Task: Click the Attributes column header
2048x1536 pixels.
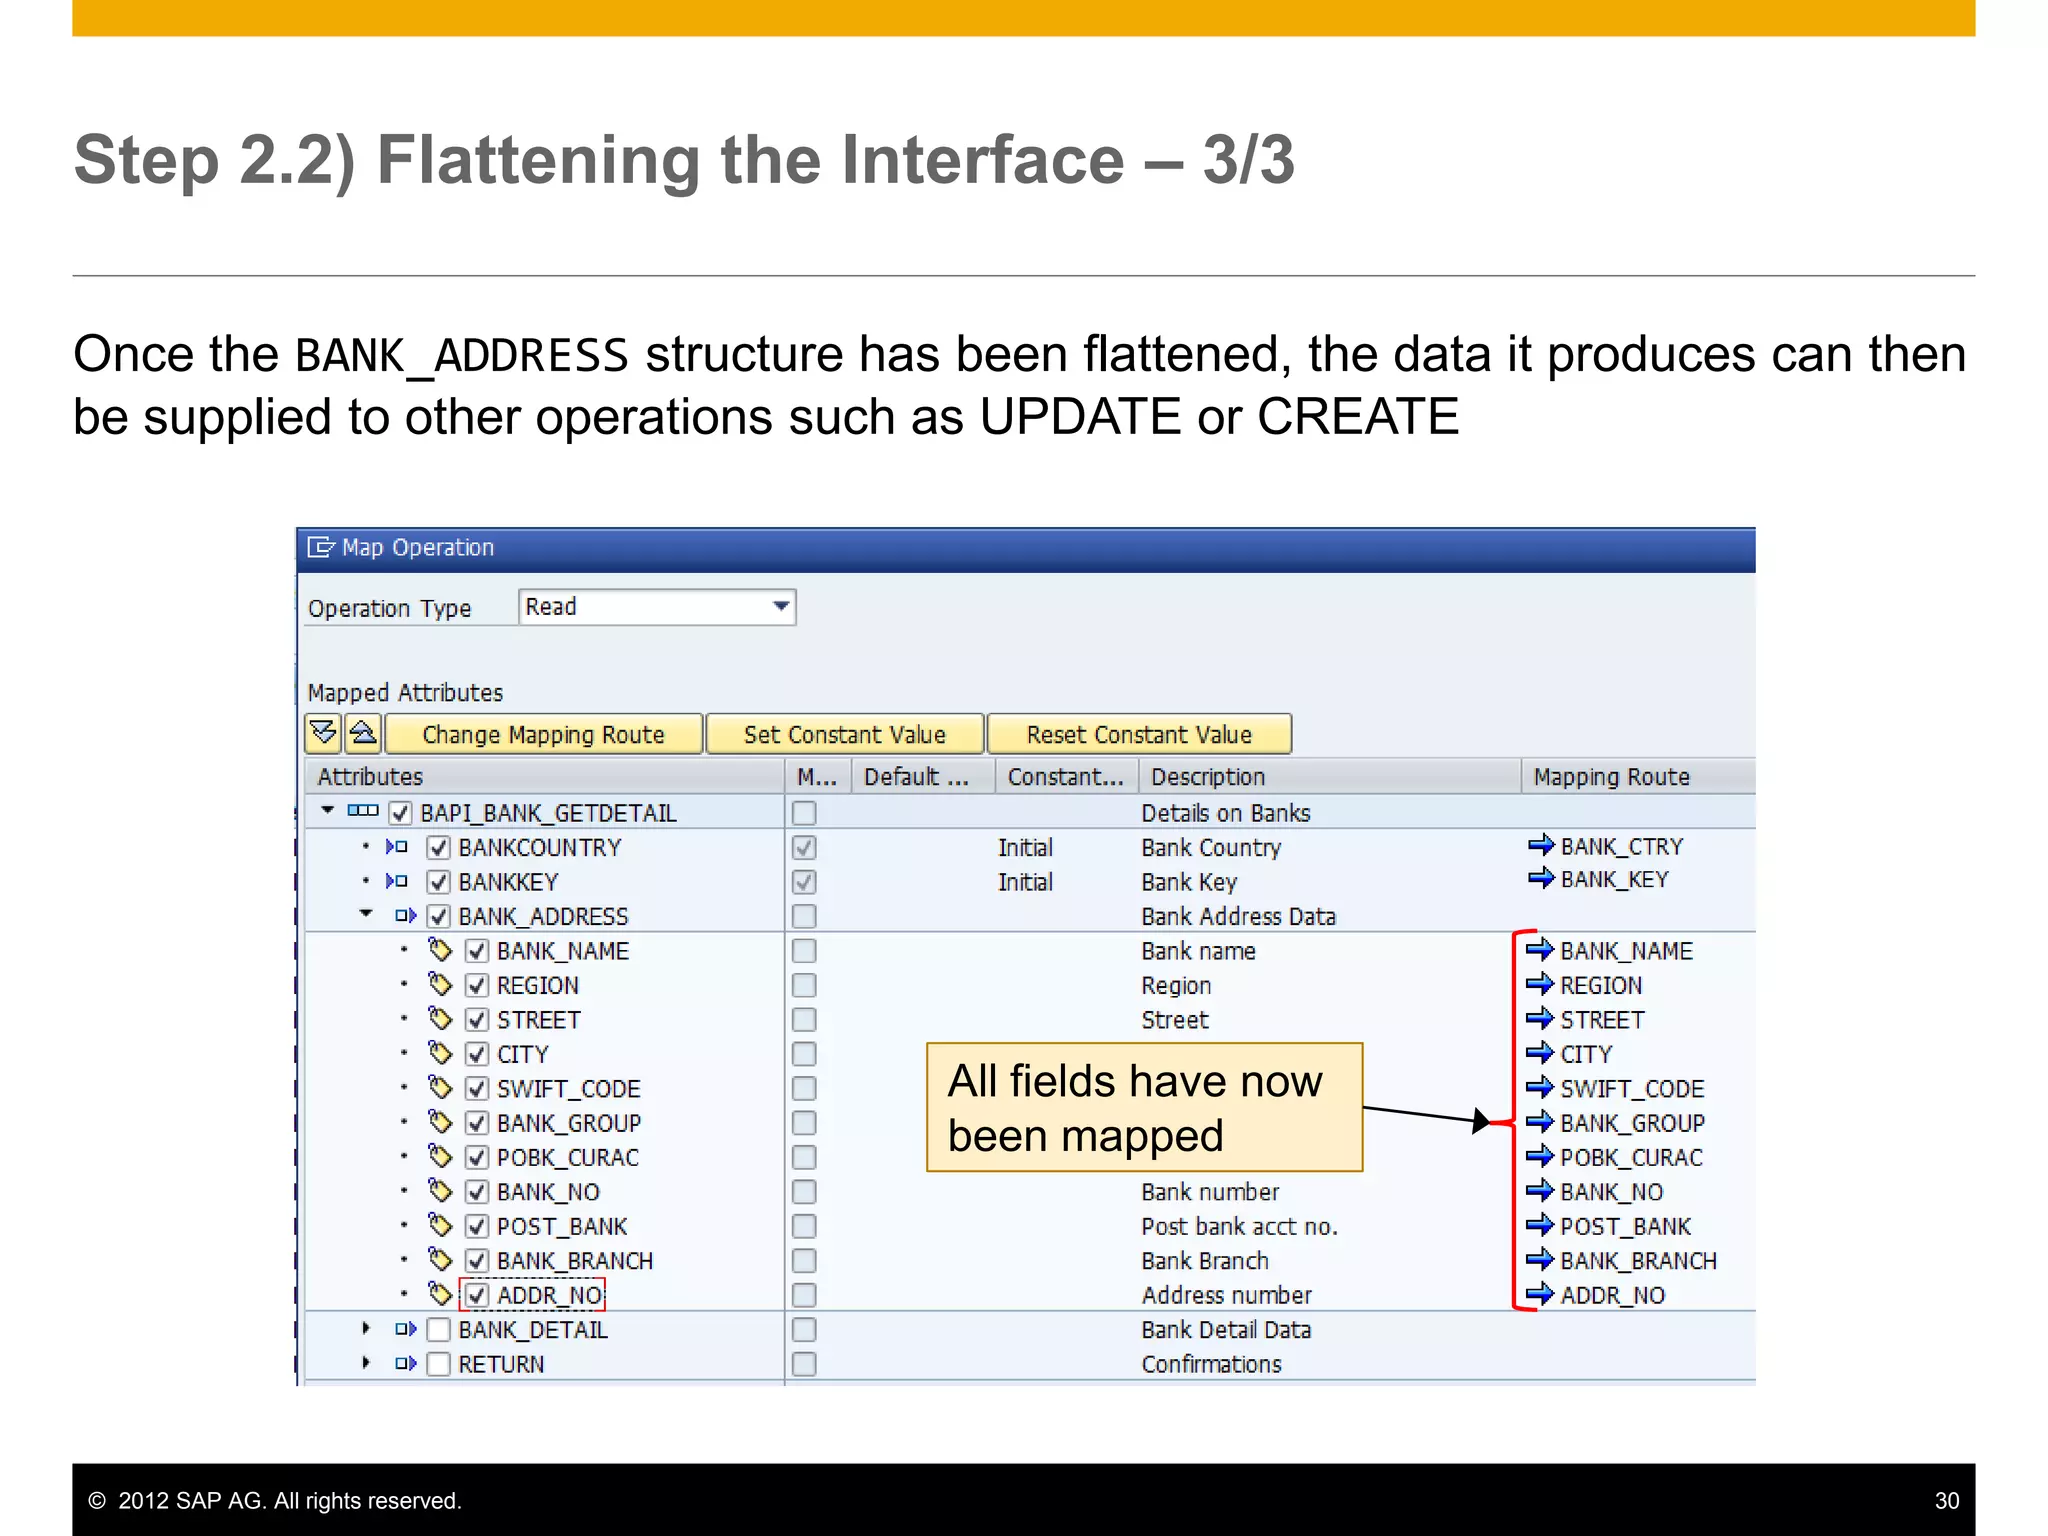Action: 545,776
